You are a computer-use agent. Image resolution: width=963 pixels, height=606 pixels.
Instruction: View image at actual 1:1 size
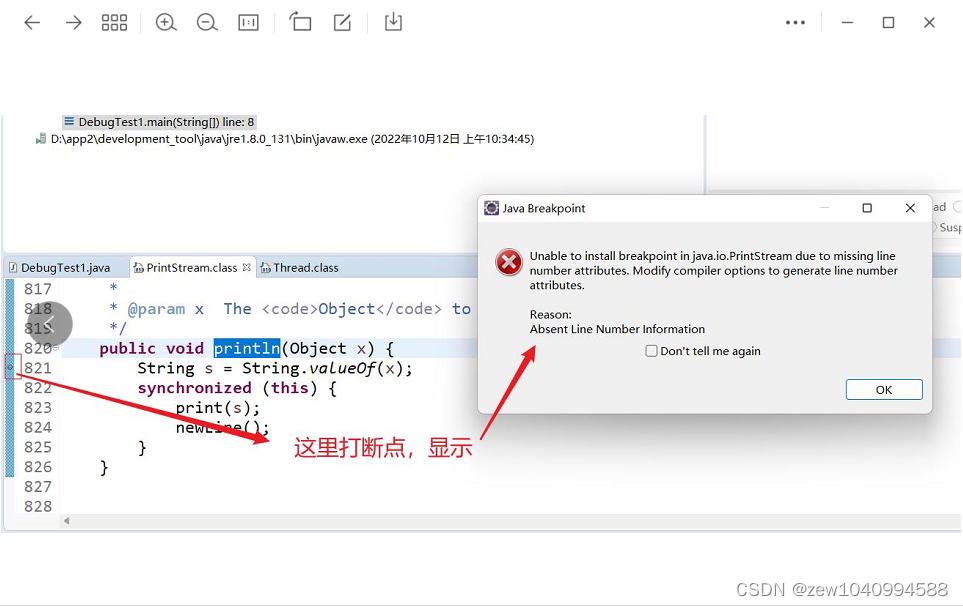[x=248, y=21]
